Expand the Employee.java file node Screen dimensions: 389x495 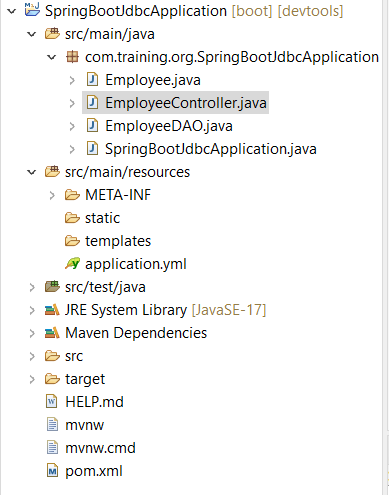coord(72,80)
